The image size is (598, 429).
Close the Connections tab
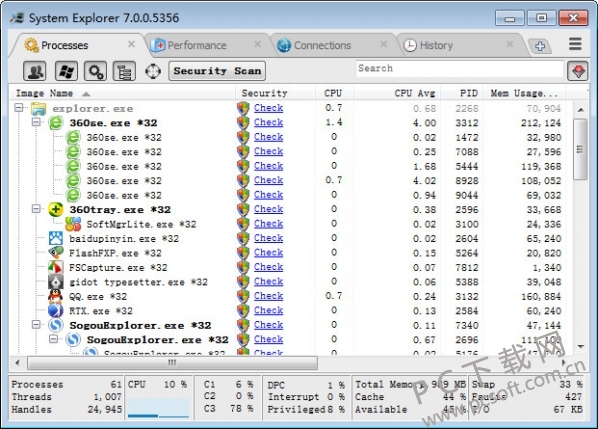coord(383,44)
